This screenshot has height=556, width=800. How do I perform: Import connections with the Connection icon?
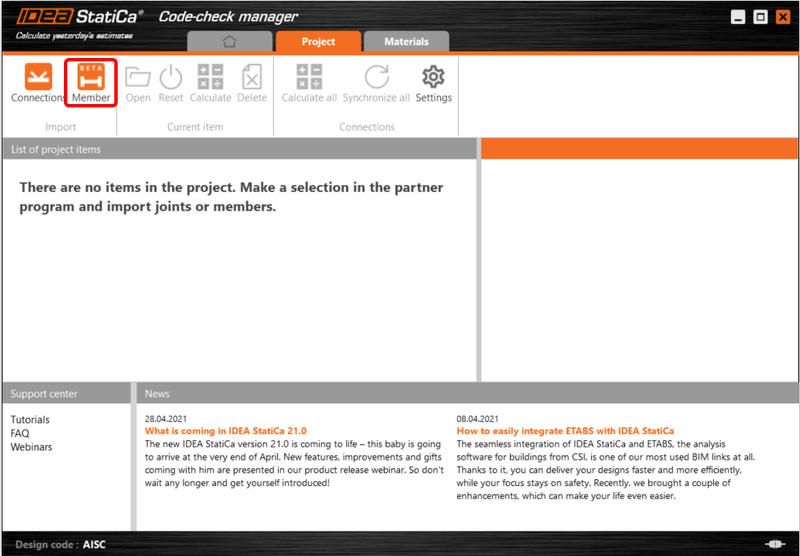[38, 83]
